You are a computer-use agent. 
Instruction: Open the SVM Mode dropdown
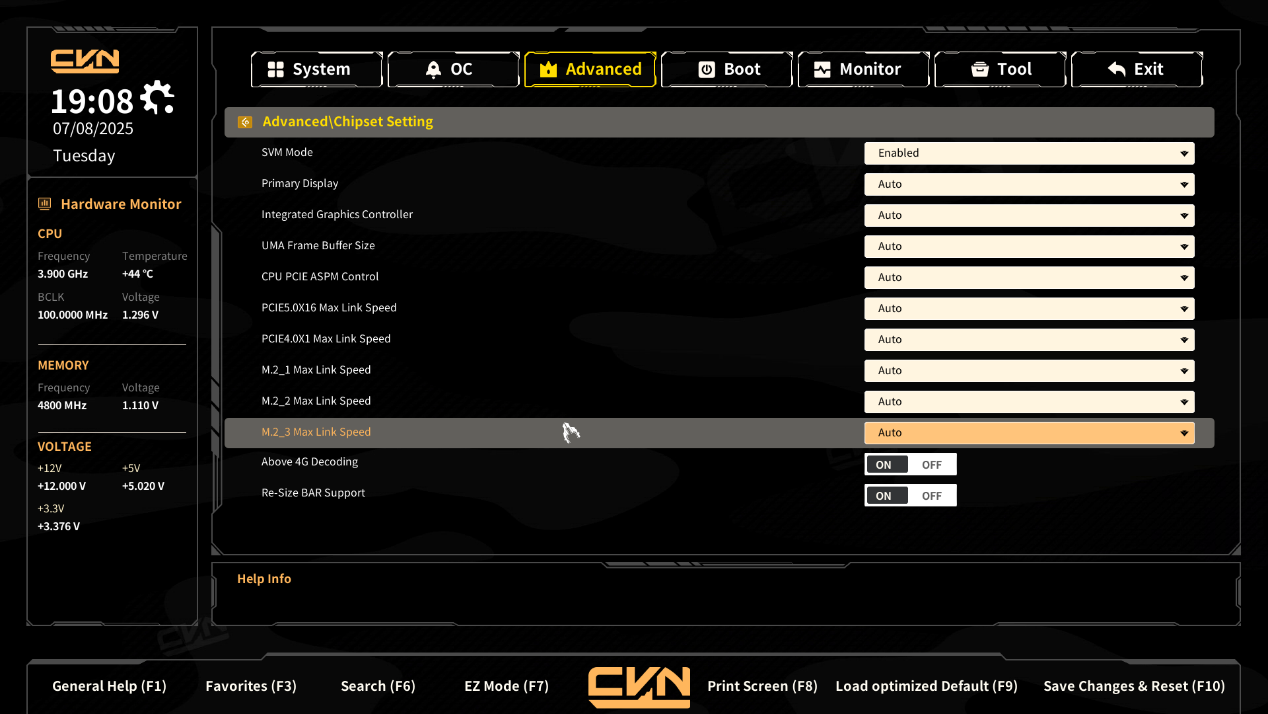pos(1029,153)
